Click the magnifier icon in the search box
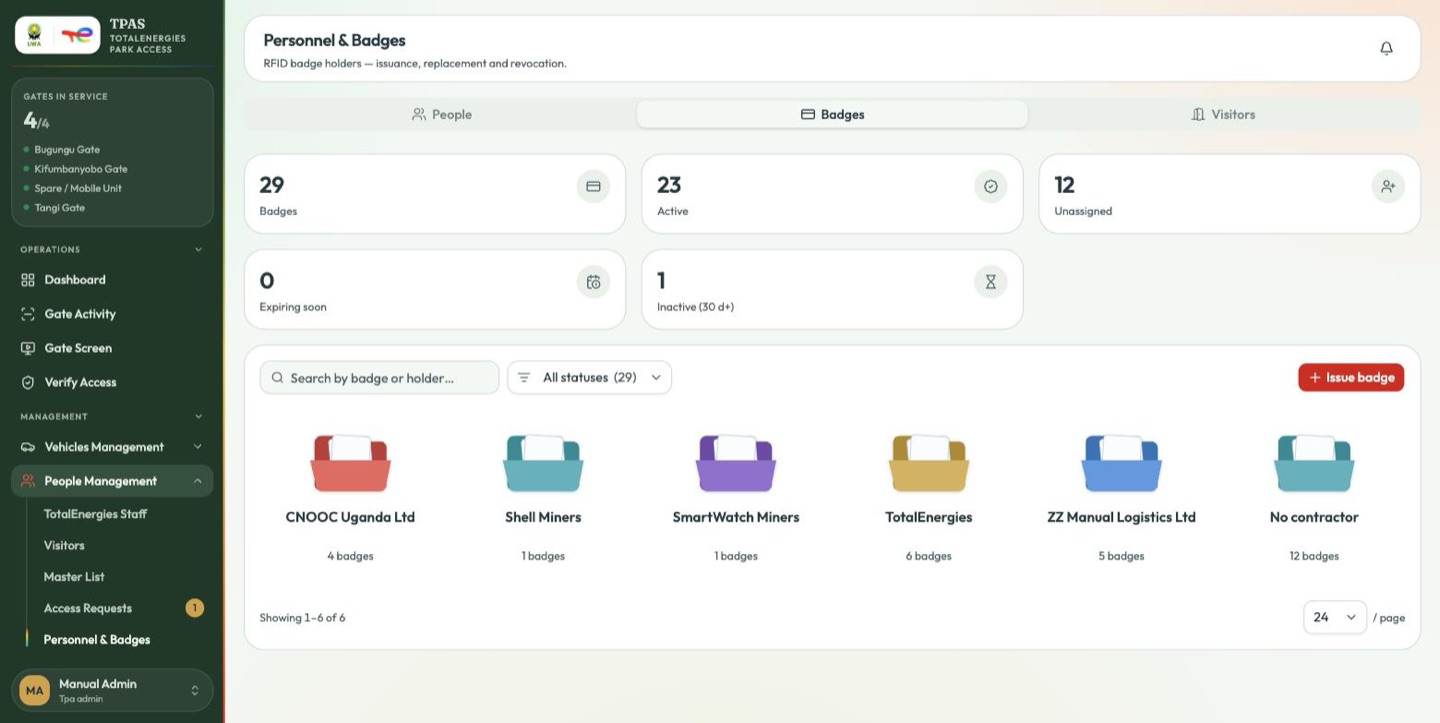Screen dimensions: 1440x723 point(278,378)
